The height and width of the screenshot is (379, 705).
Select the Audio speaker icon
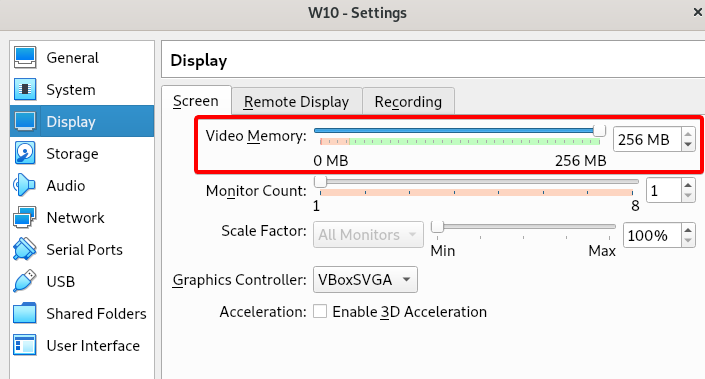pos(25,185)
